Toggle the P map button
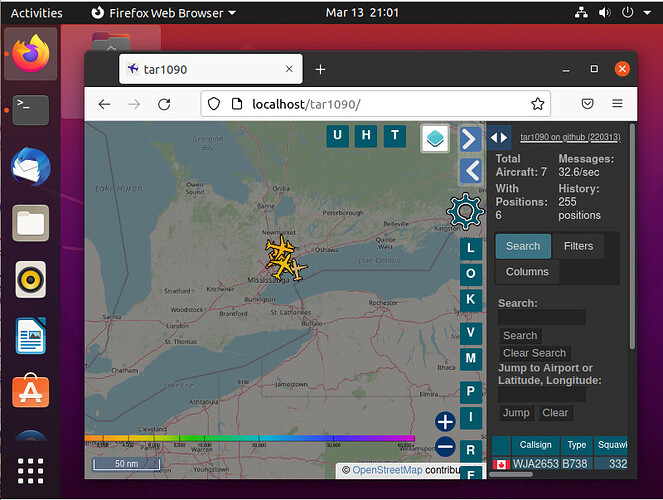Screen dimensions: 663x500 (471, 392)
